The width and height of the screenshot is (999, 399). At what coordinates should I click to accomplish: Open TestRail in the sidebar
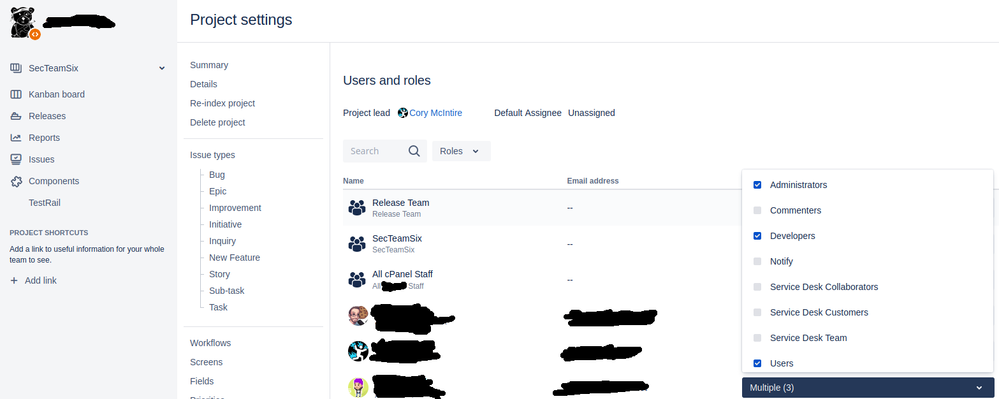pyautogui.click(x=45, y=203)
